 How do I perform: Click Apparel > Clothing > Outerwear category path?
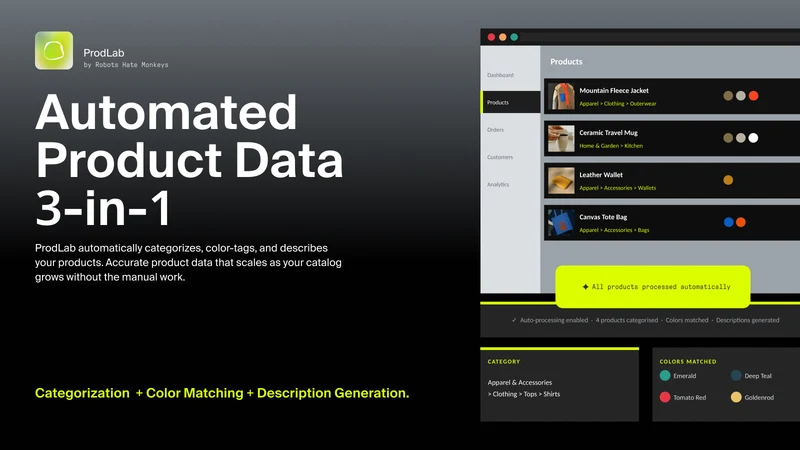[617, 104]
